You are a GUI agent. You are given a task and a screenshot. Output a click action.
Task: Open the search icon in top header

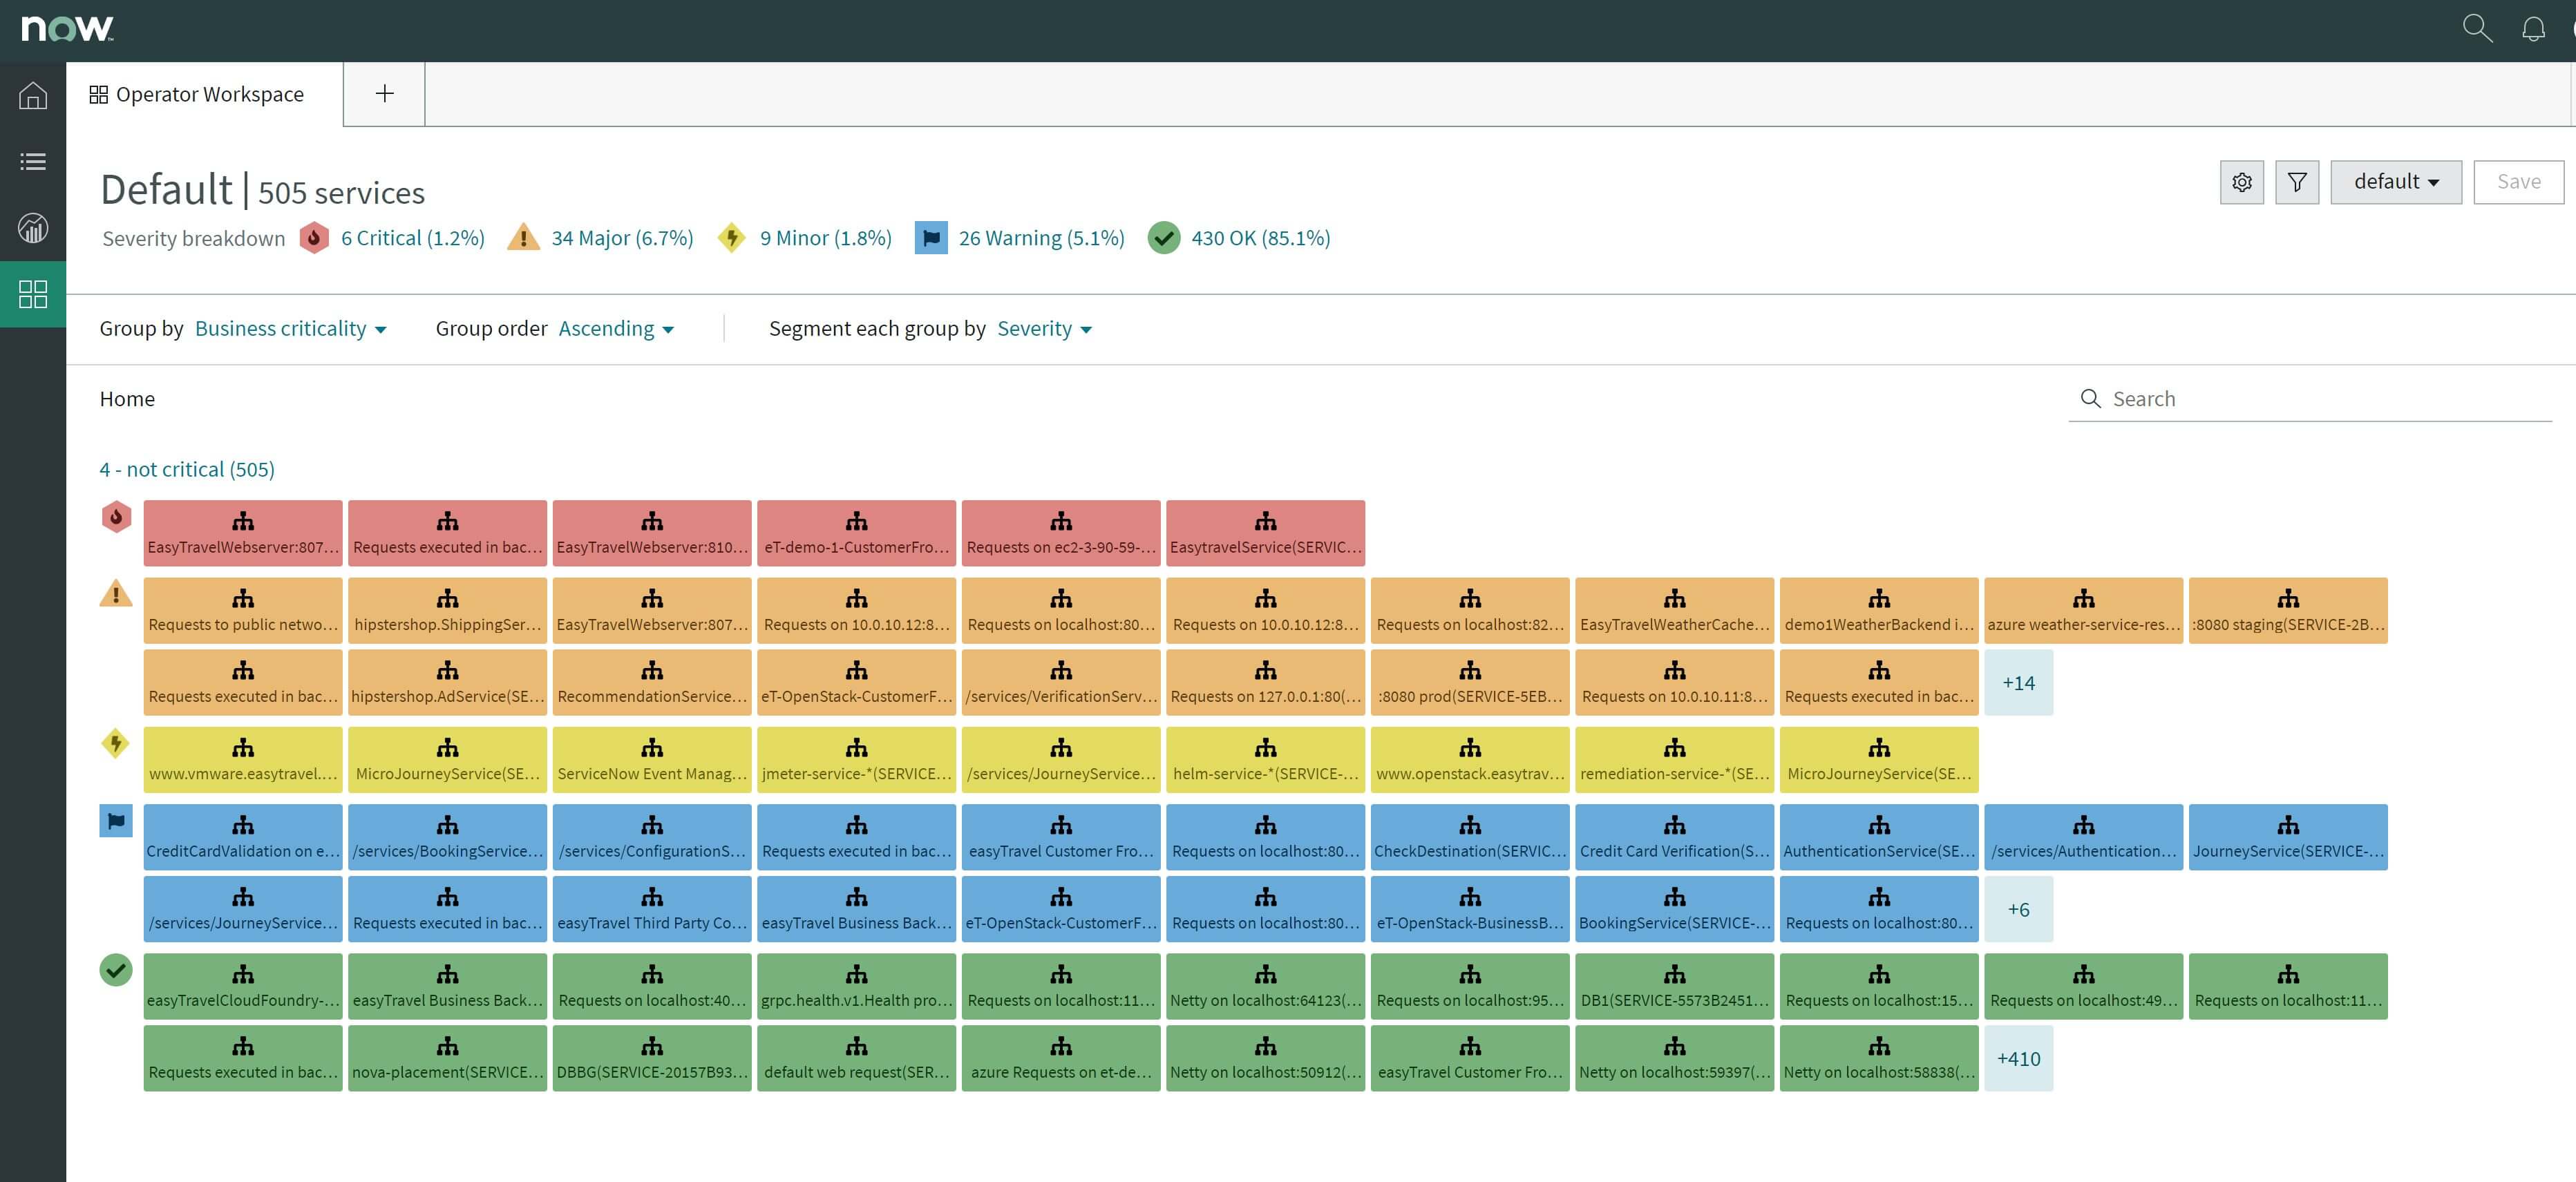(2477, 28)
